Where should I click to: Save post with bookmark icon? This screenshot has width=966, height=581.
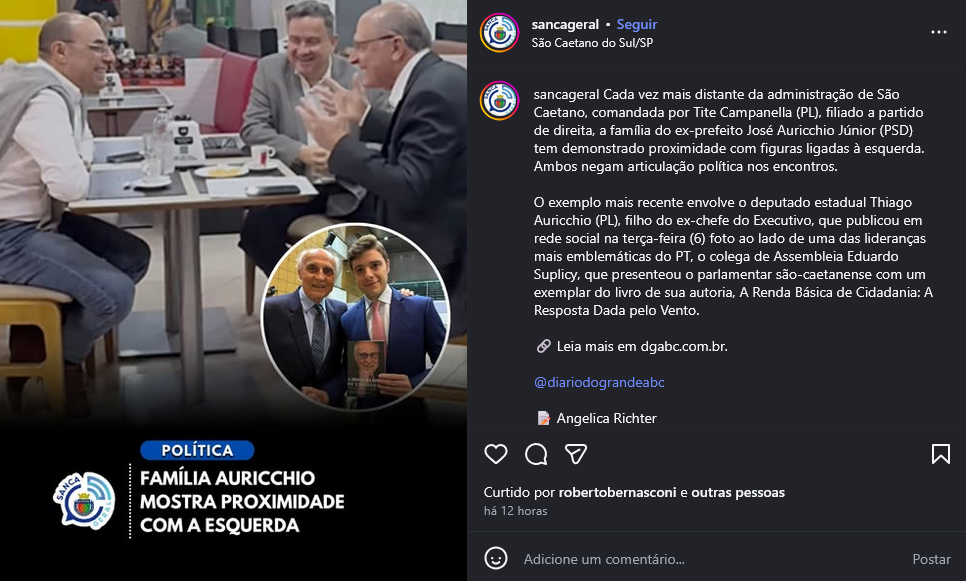point(940,454)
